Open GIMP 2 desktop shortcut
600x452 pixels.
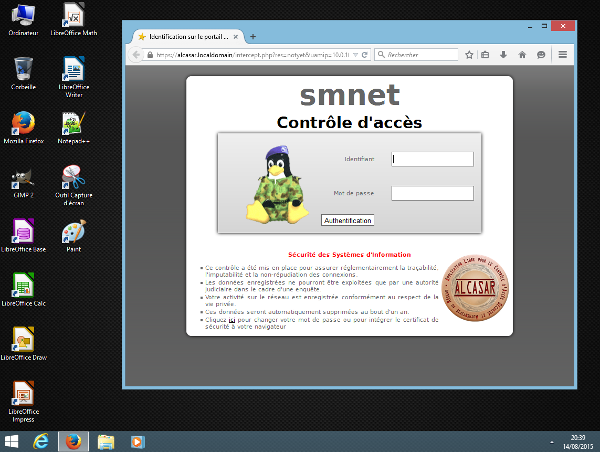point(23,182)
